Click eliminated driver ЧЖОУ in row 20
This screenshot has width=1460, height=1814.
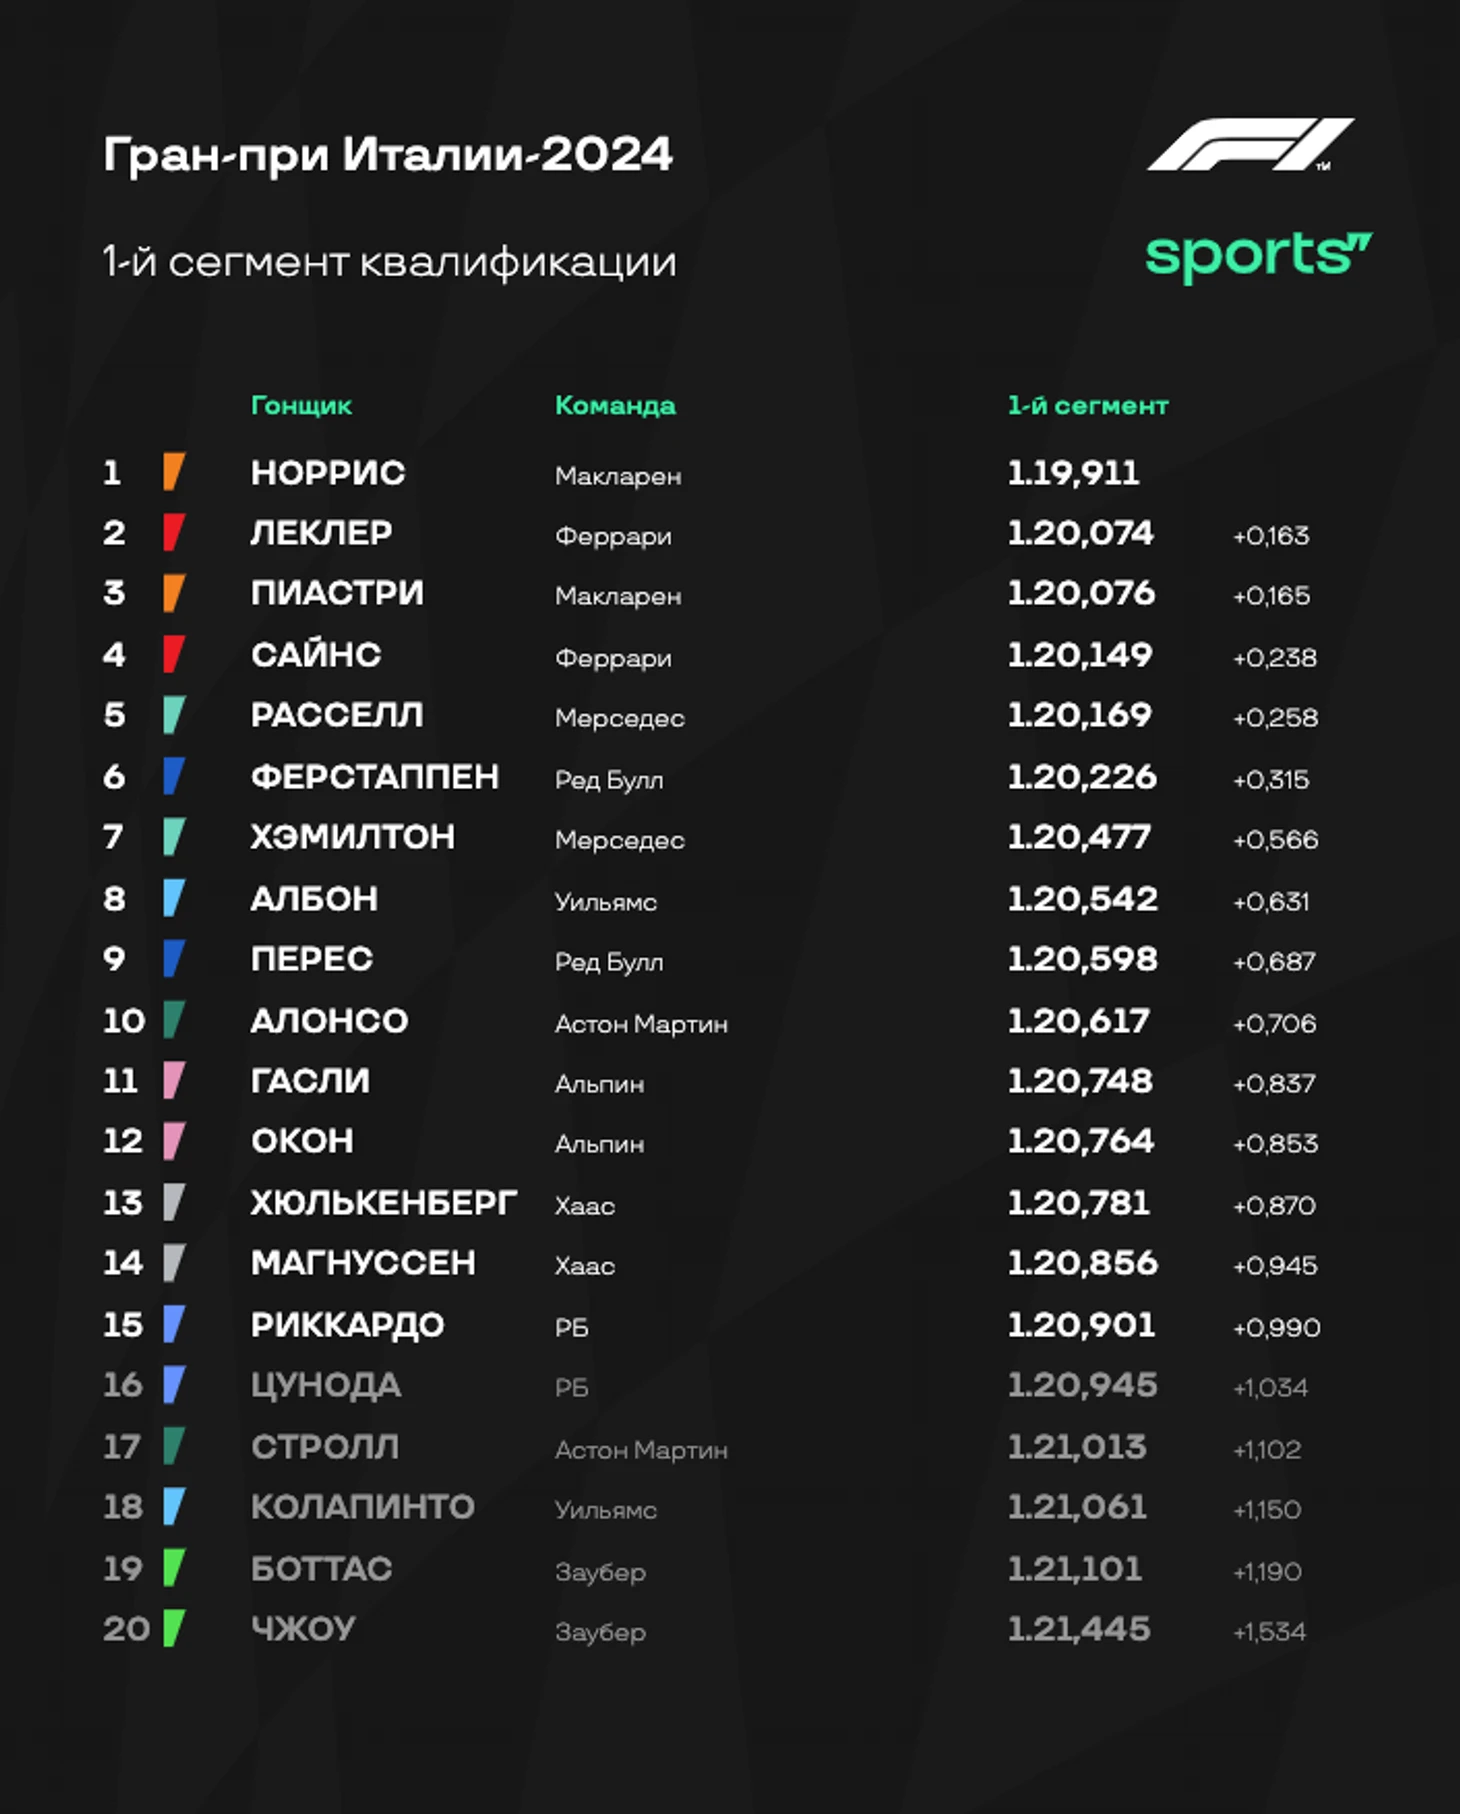[303, 1629]
